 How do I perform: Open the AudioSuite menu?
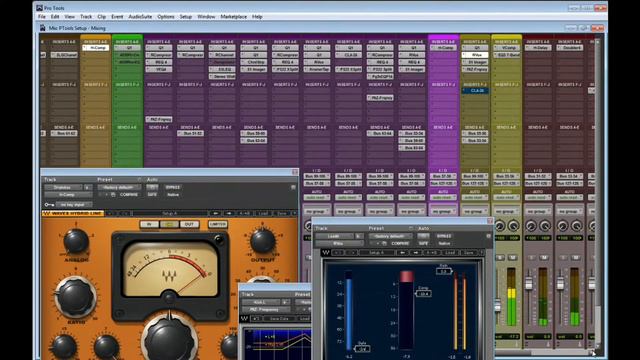pyautogui.click(x=140, y=17)
